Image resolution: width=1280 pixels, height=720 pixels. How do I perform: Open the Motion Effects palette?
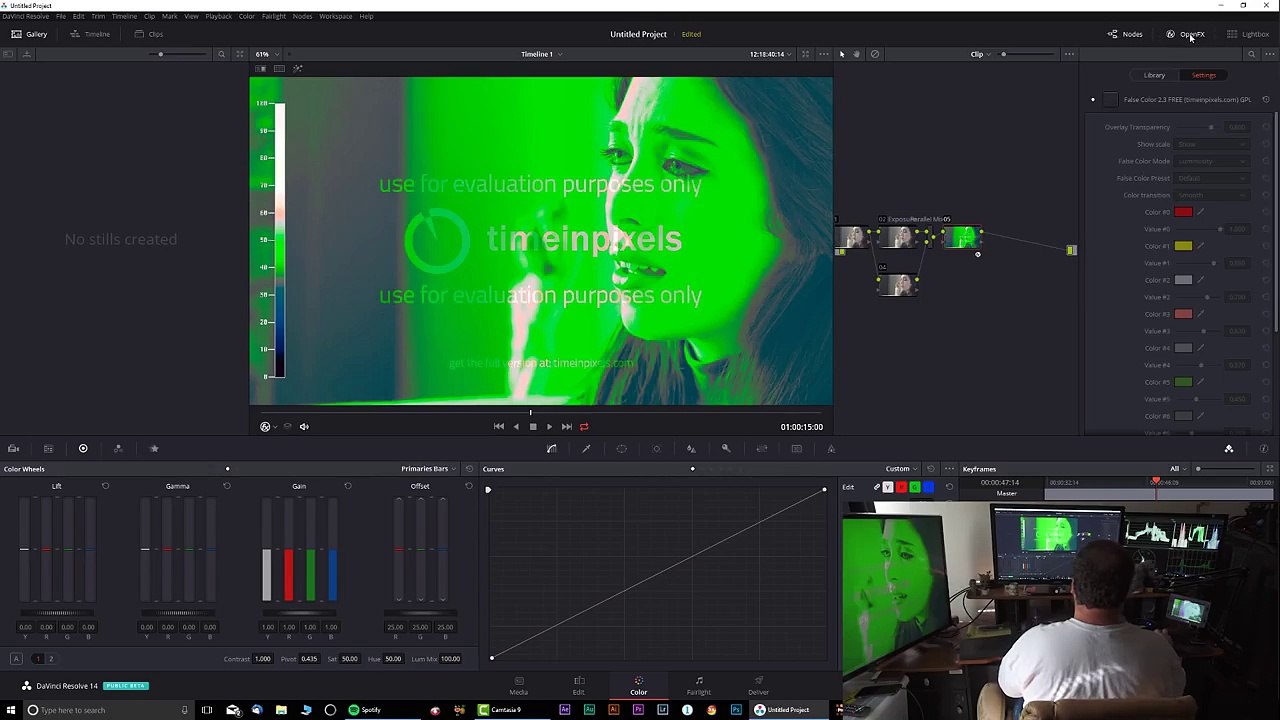coord(154,449)
